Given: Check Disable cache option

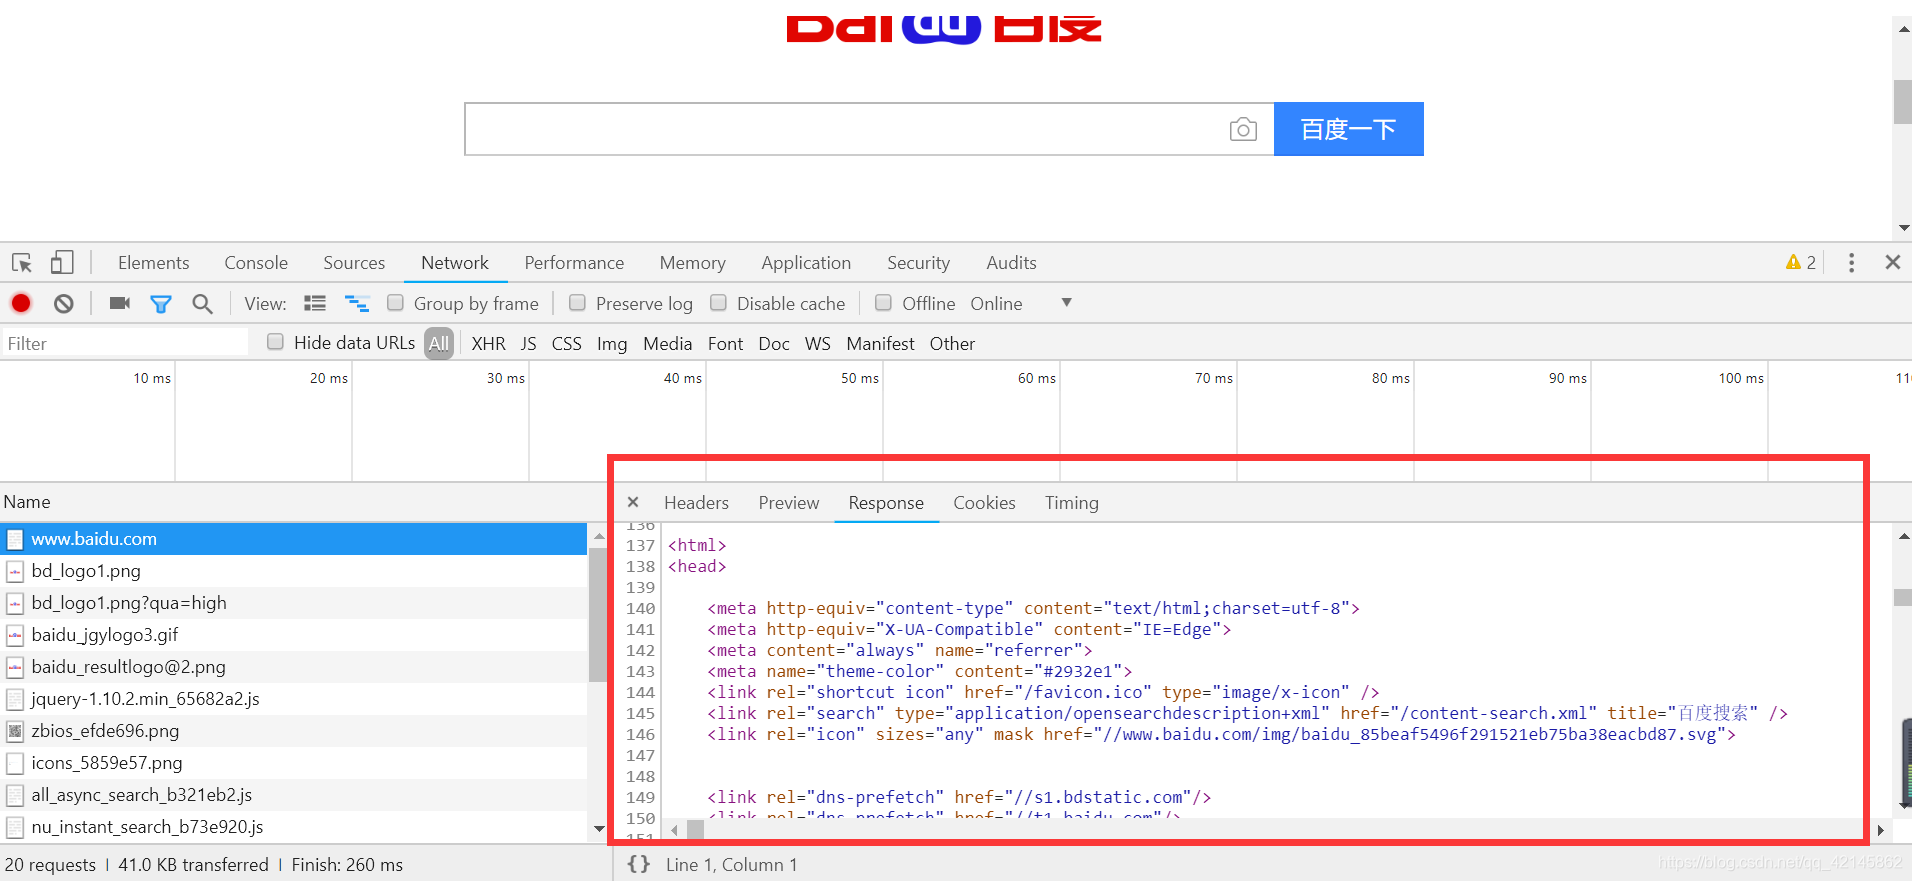Looking at the screenshot, I should (718, 303).
